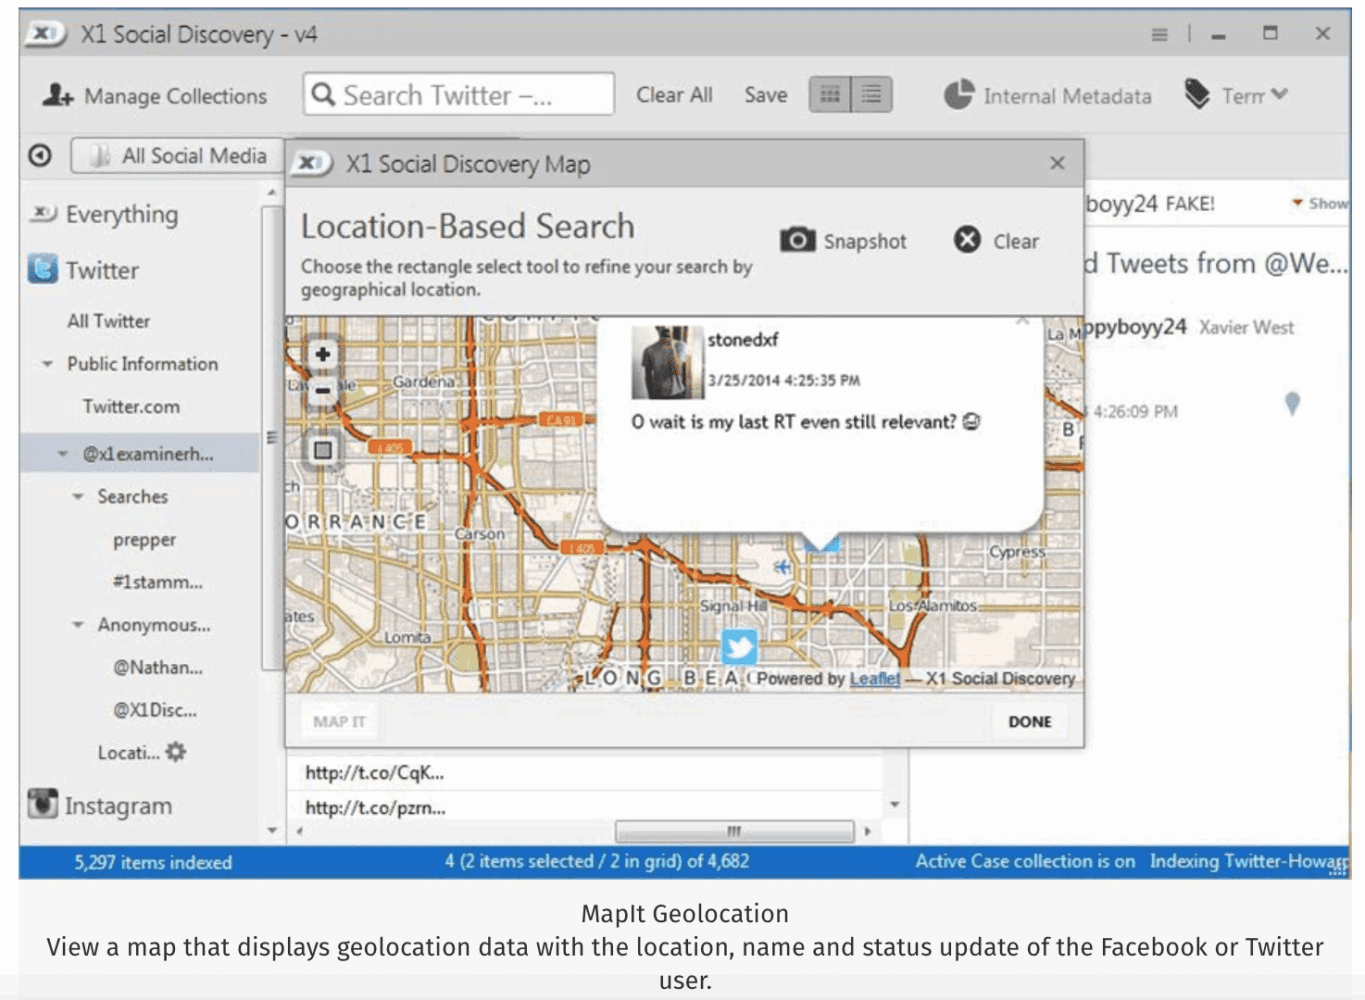Switch to grid view toggle
The width and height of the screenshot is (1365, 1000).
pos(830,95)
